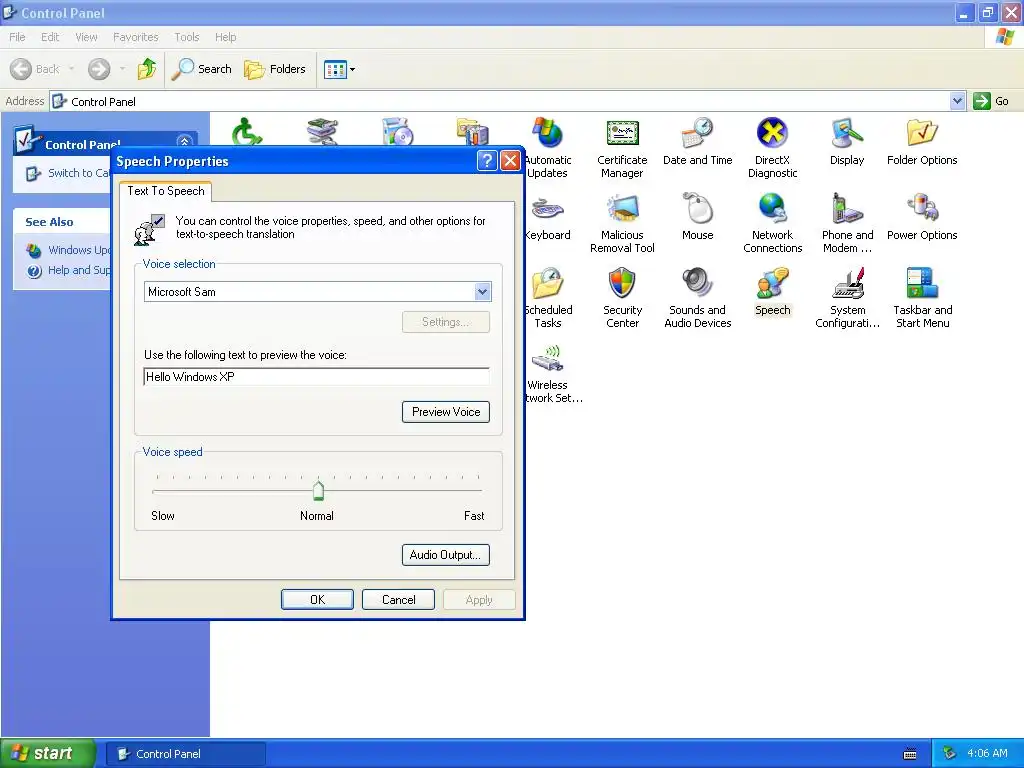Open the Display settings icon

(x=847, y=133)
